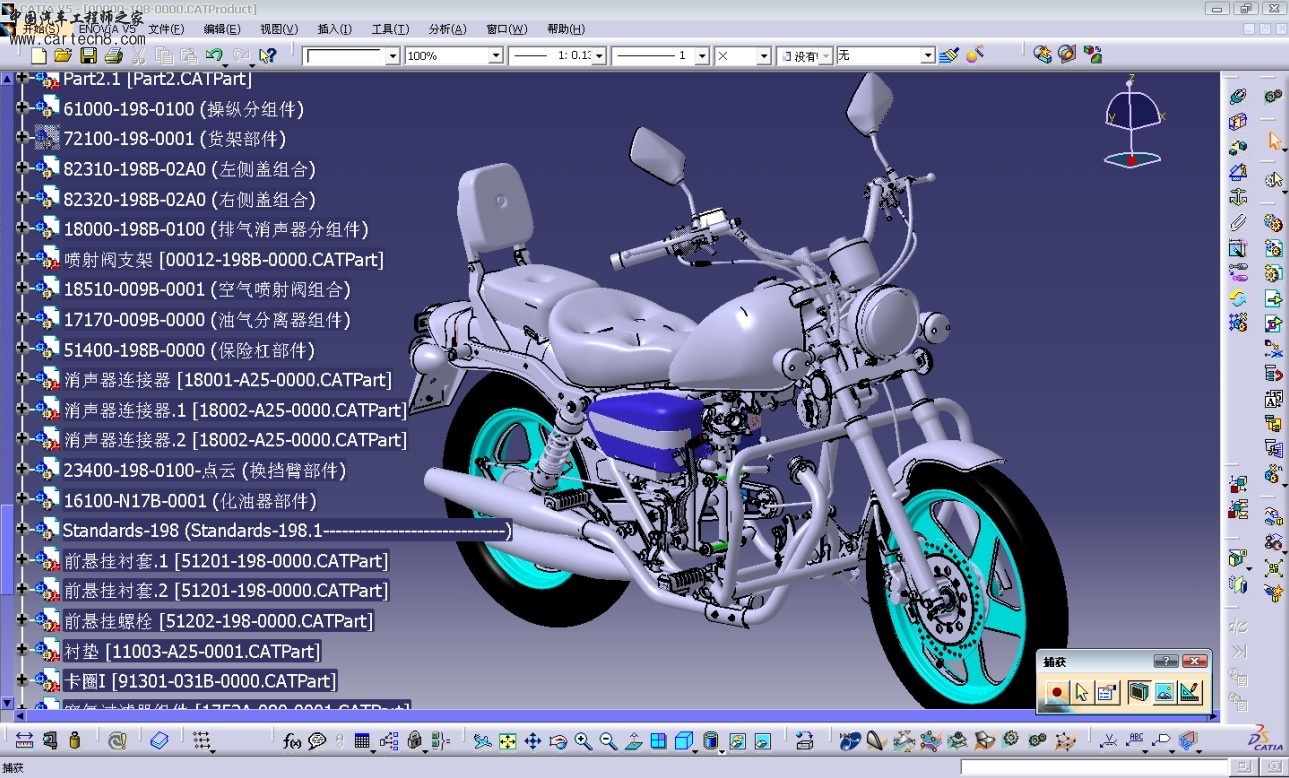
Task: Choose the Select arrow tool in right toolbar
Action: pyautogui.click(x=1274, y=141)
